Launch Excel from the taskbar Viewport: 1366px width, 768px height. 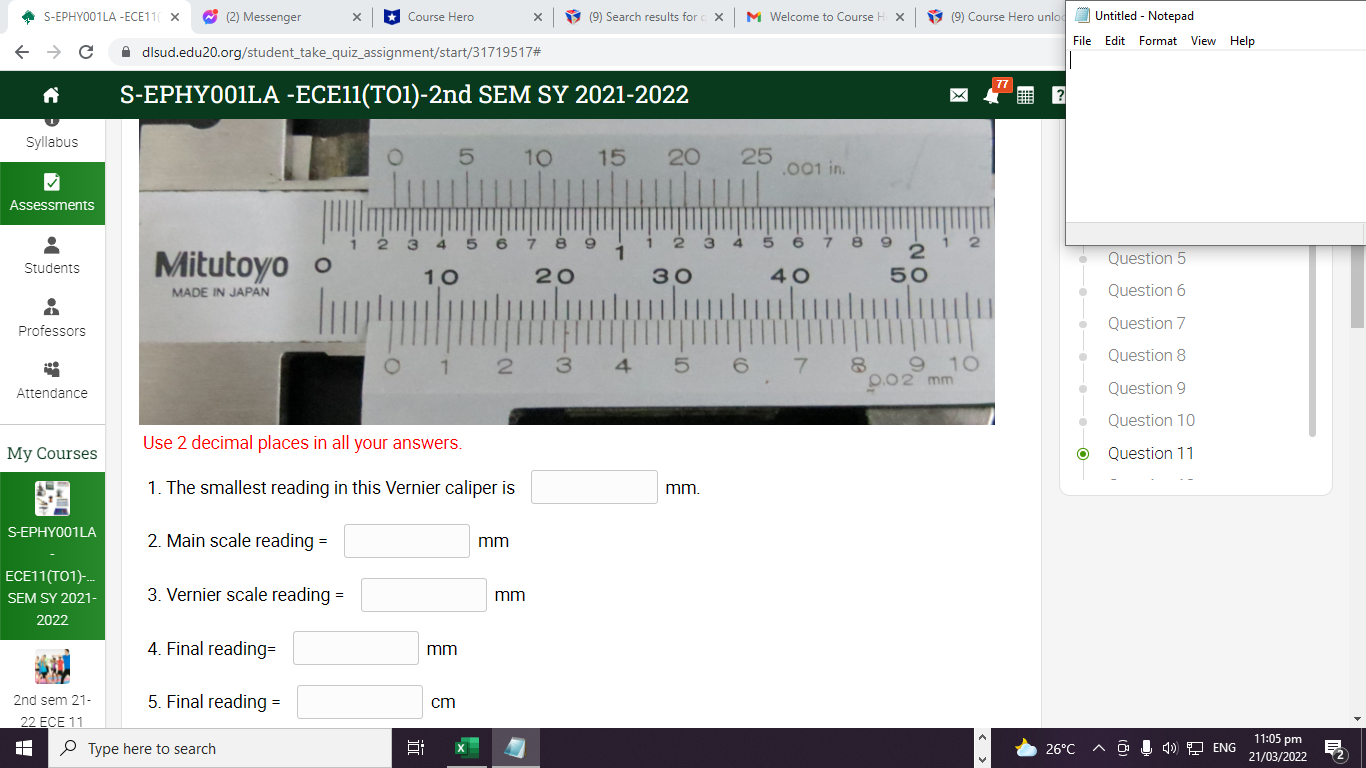point(466,747)
